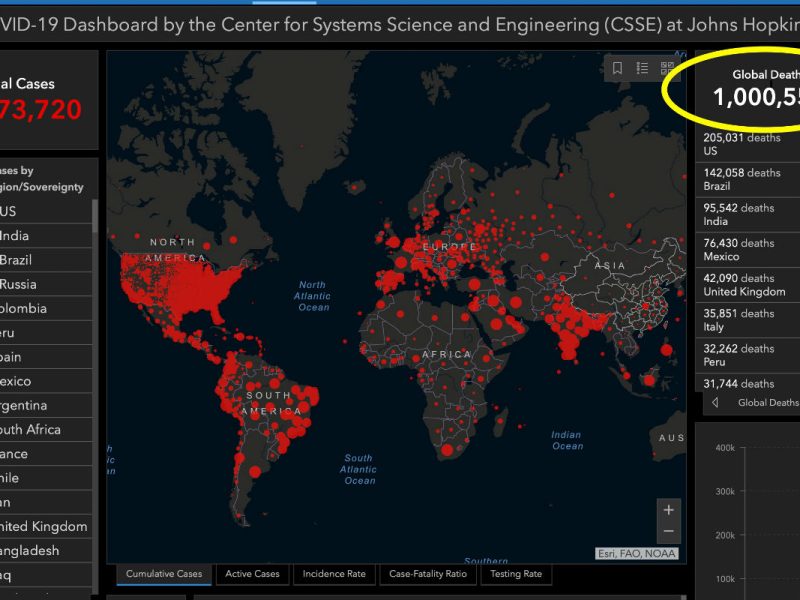Screen dimensions: 800x600
Task: Select US in the cases by country list
Action: [x=46, y=211]
